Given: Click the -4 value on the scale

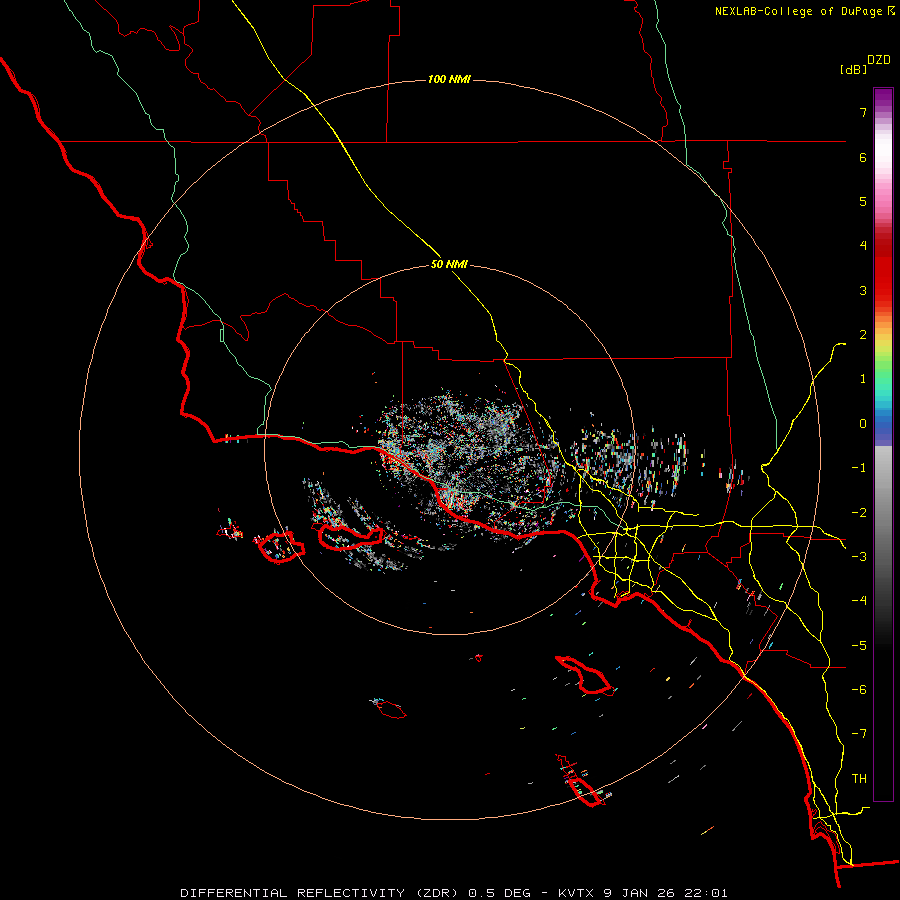Looking at the screenshot, I should pyautogui.click(x=859, y=601).
